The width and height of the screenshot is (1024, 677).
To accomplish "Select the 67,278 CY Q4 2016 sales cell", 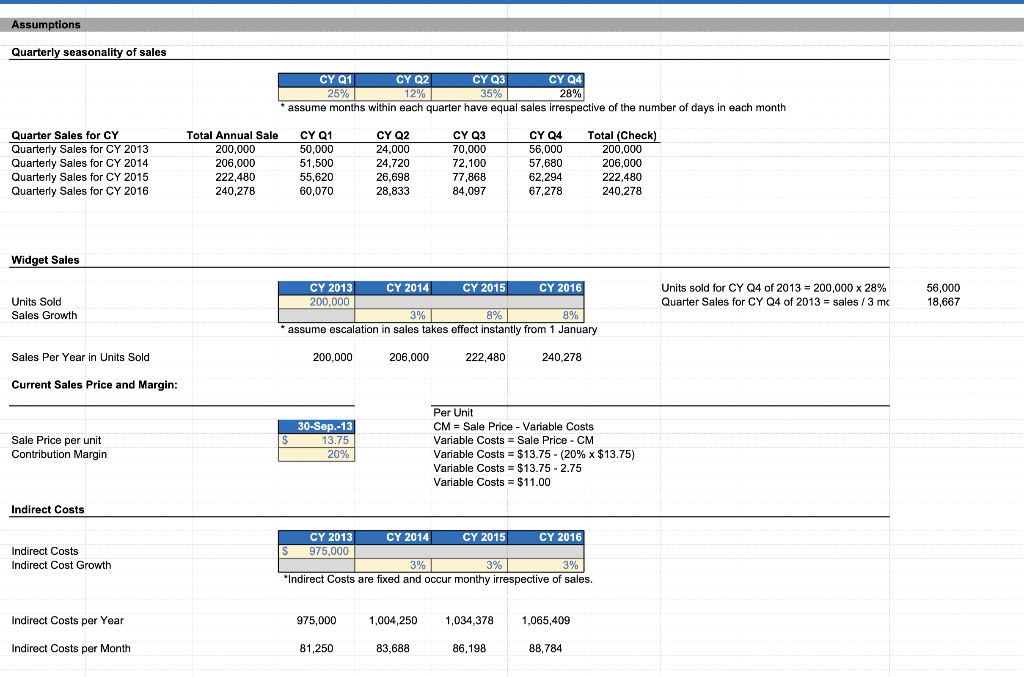I will pyautogui.click(x=546, y=191).
